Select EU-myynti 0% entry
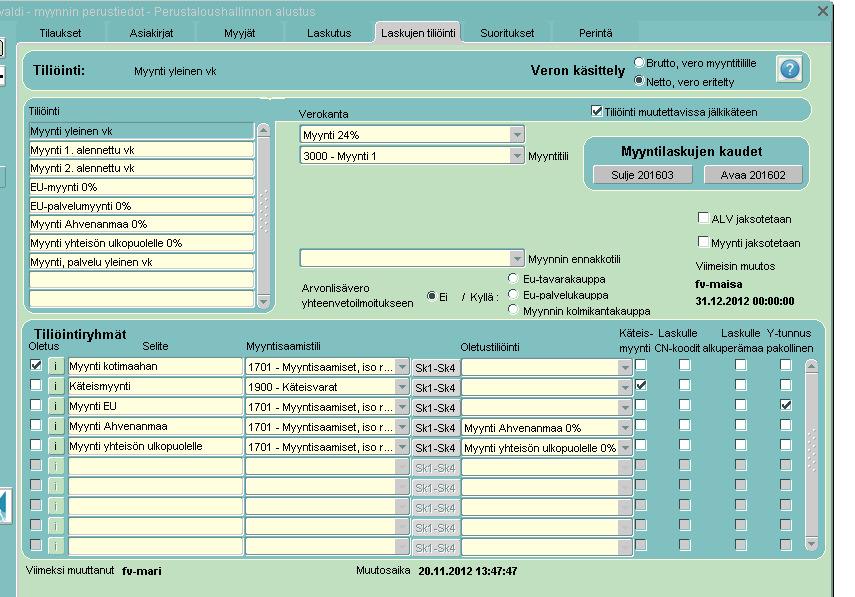The image size is (855, 597). click(142, 187)
